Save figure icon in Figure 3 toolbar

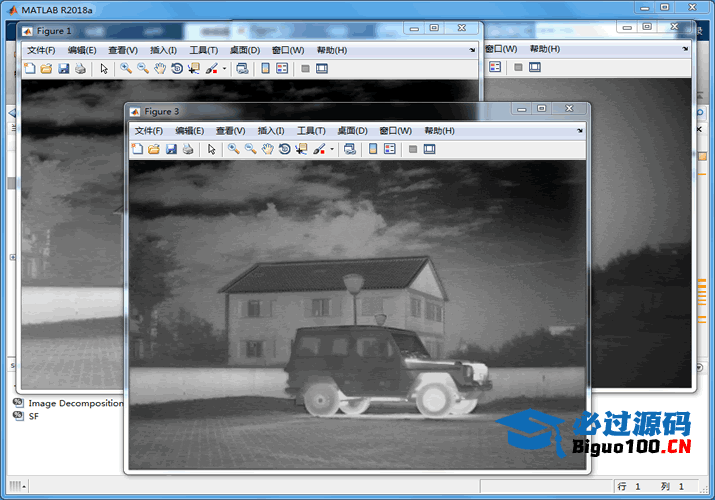tap(171, 149)
